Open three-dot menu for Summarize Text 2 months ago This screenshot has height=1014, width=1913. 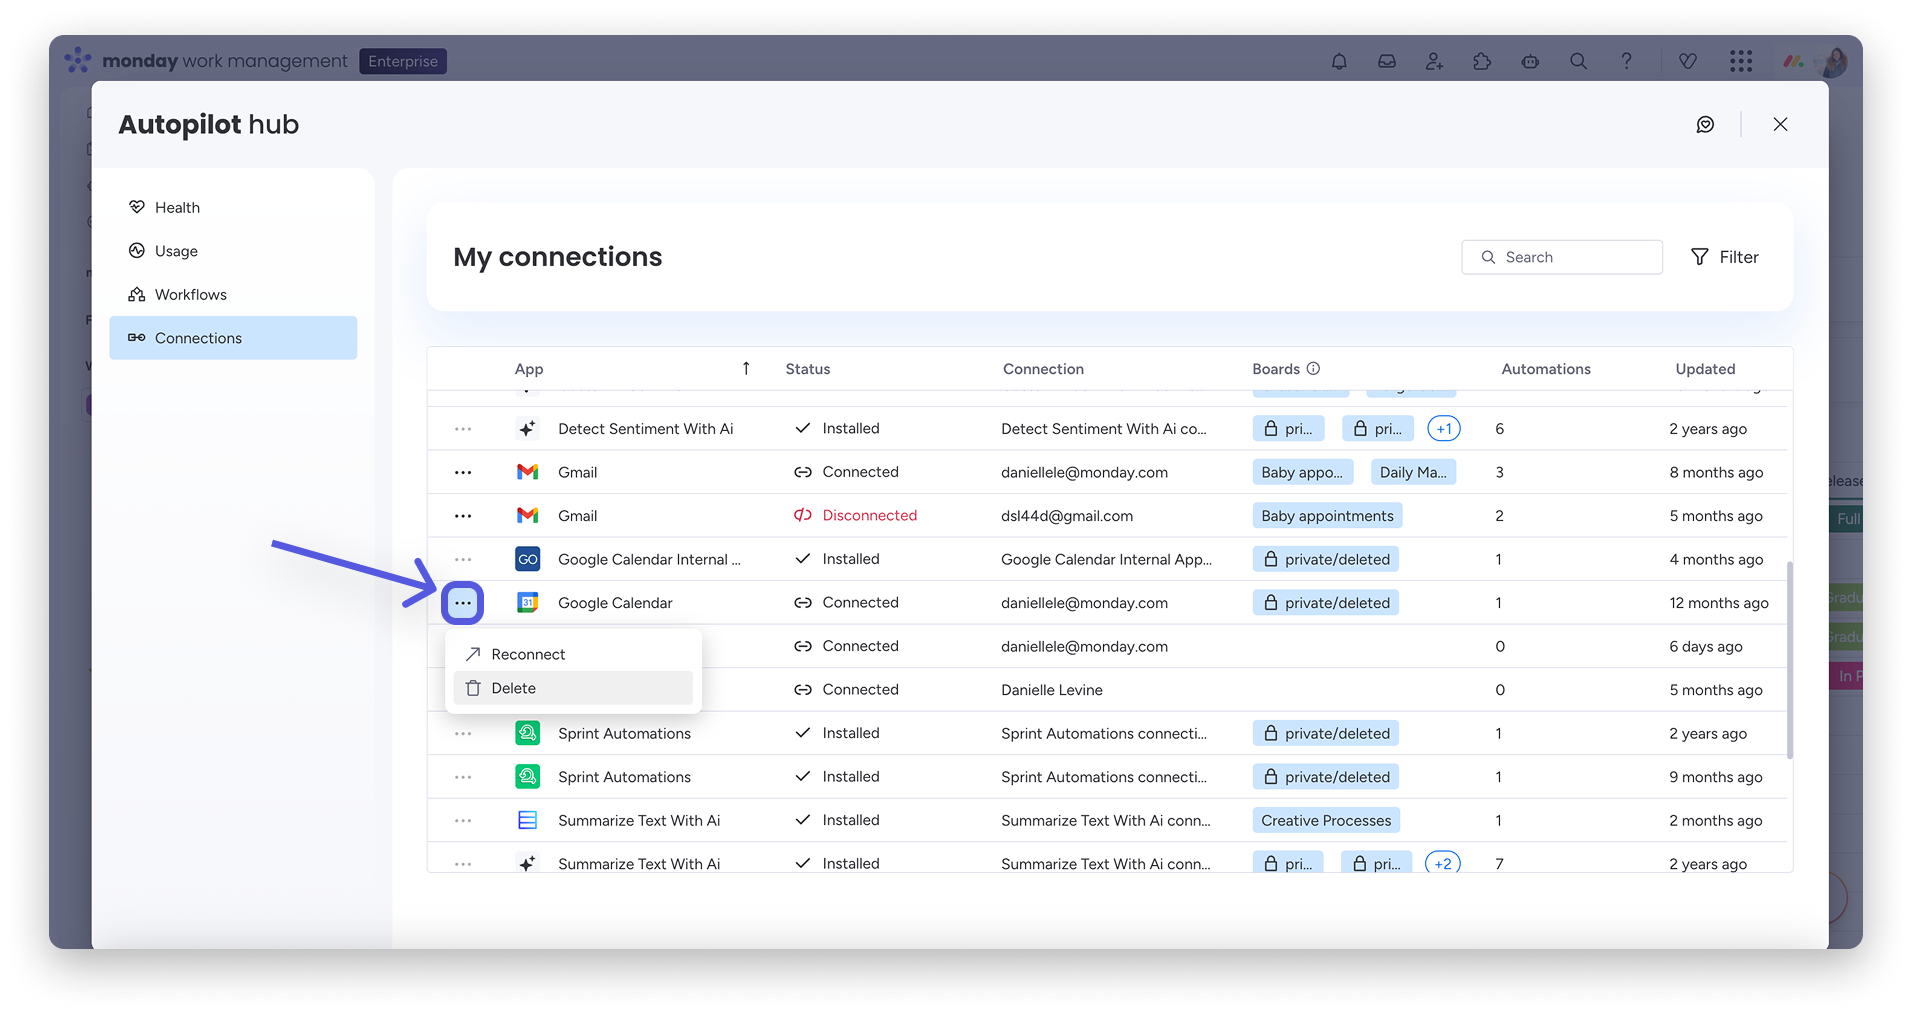(463, 820)
